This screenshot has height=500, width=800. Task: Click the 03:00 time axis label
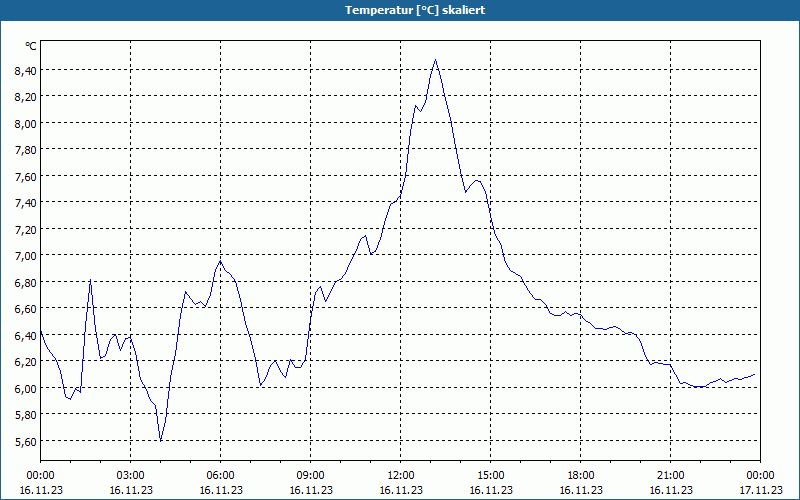pyautogui.click(x=131, y=476)
